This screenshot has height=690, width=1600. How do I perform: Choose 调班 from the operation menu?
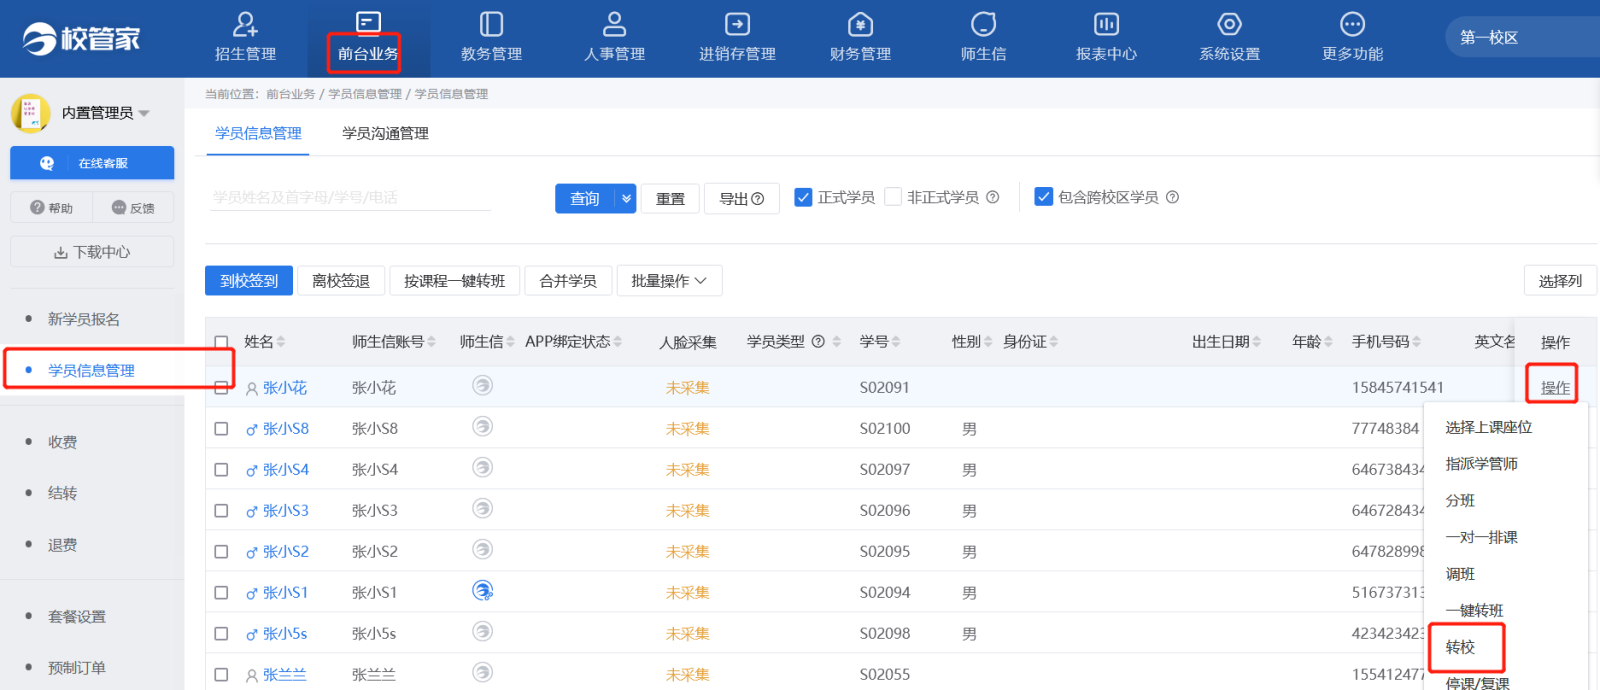[1460, 574]
